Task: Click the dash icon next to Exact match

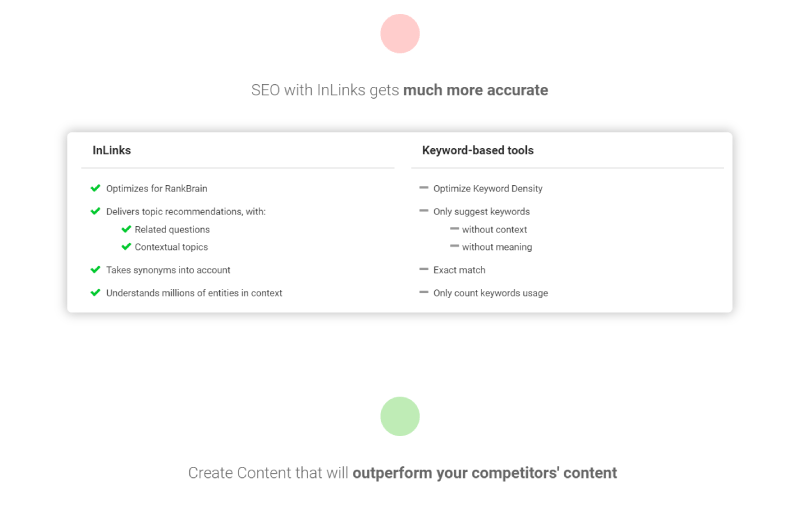Action: click(423, 269)
